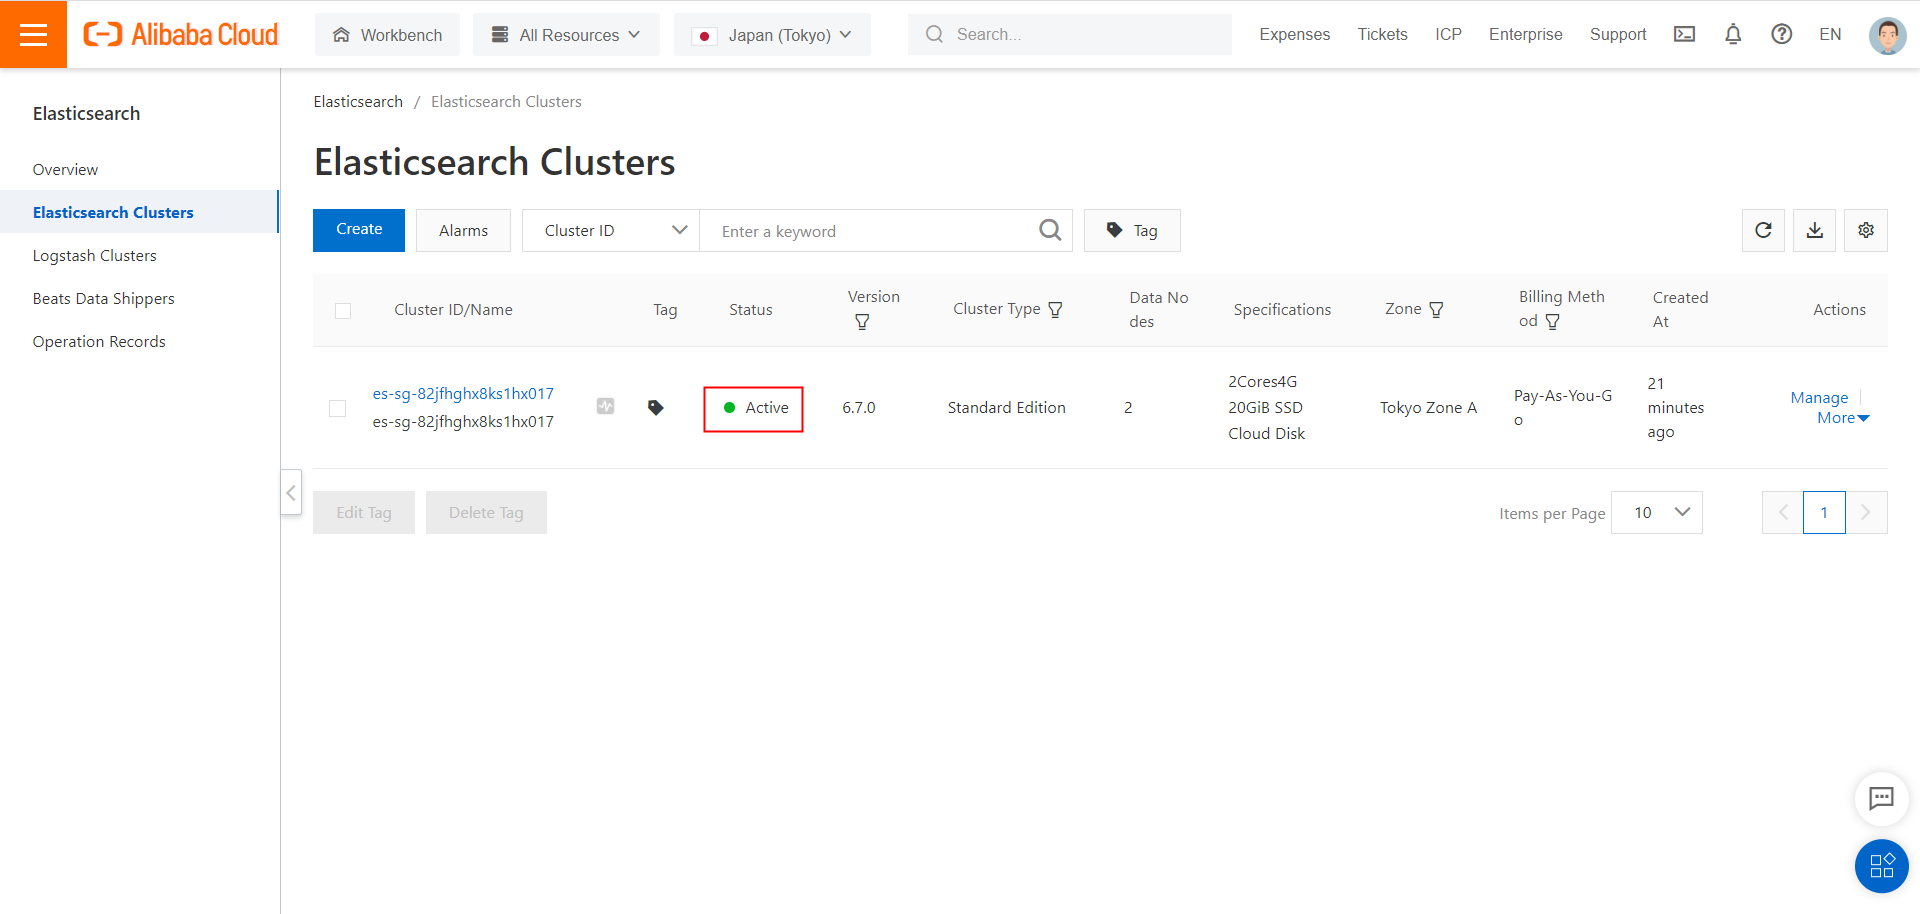Open the Cloud Shell terminal icon
The width and height of the screenshot is (1920, 914).
[x=1684, y=34]
